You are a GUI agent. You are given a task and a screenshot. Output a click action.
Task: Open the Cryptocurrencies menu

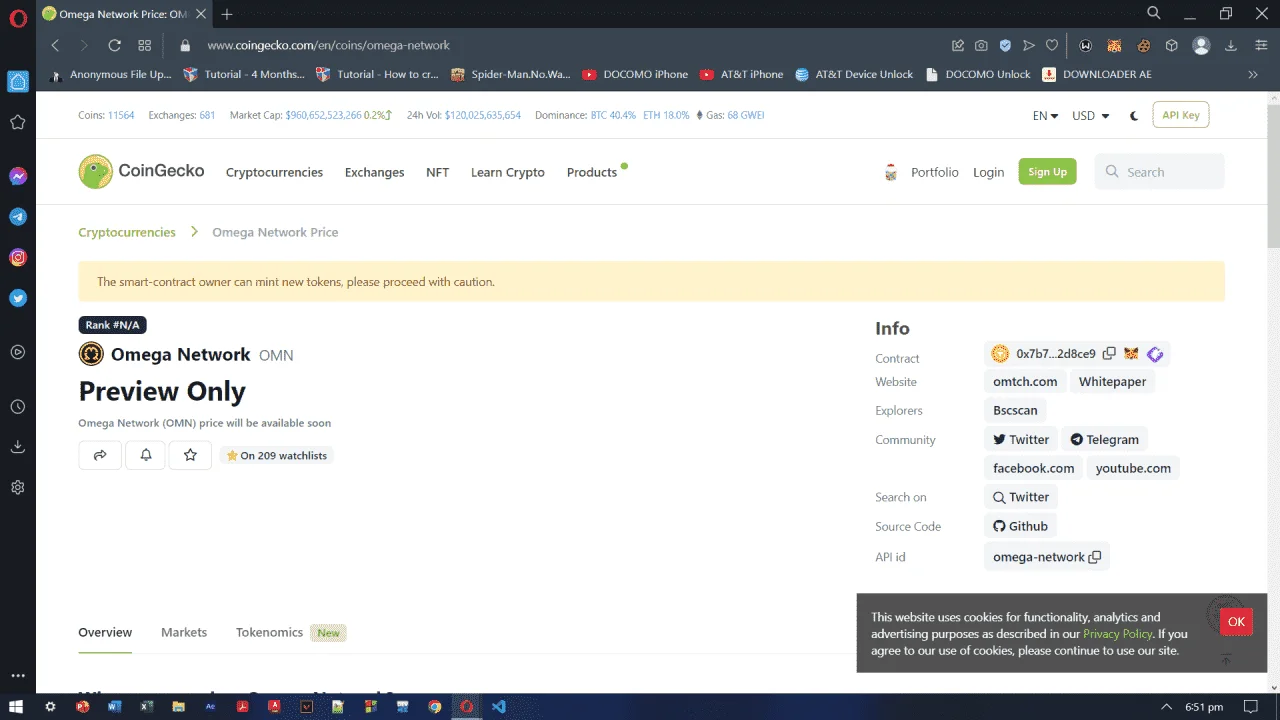274,172
